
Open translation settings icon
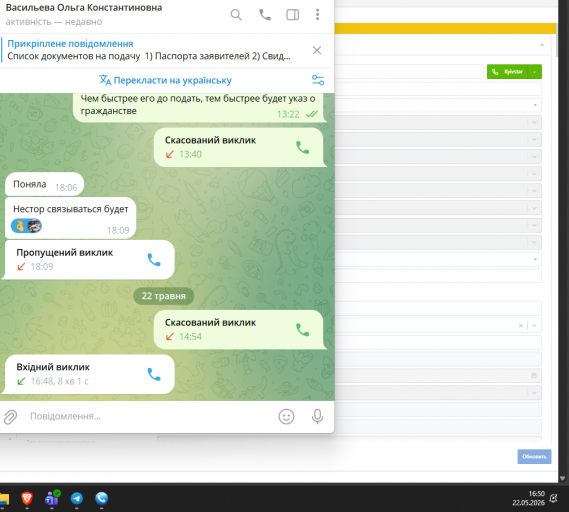point(318,80)
